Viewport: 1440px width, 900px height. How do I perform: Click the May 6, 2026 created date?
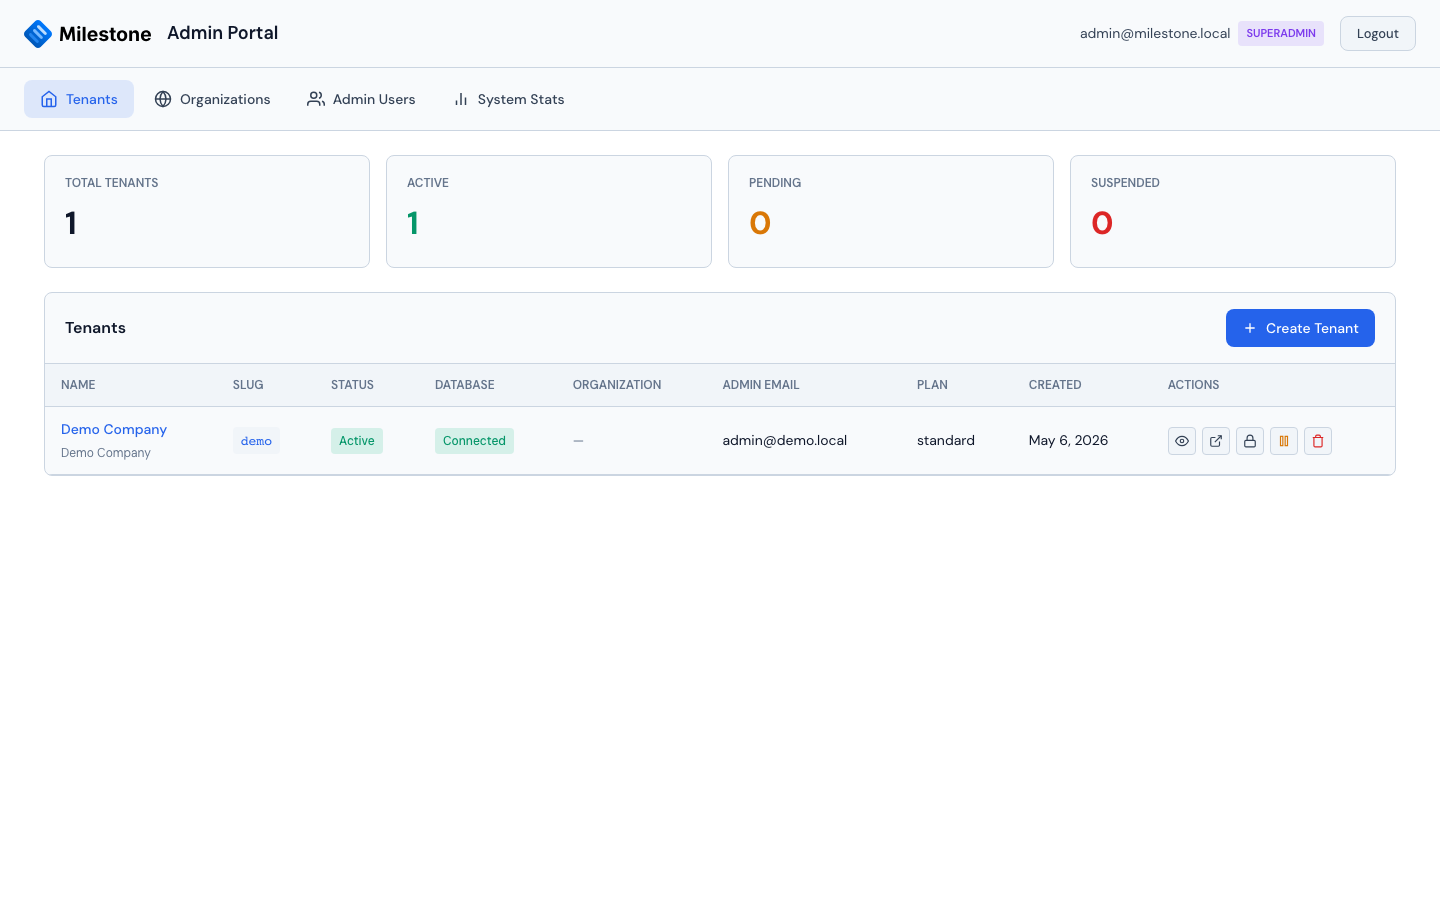pos(1068,440)
